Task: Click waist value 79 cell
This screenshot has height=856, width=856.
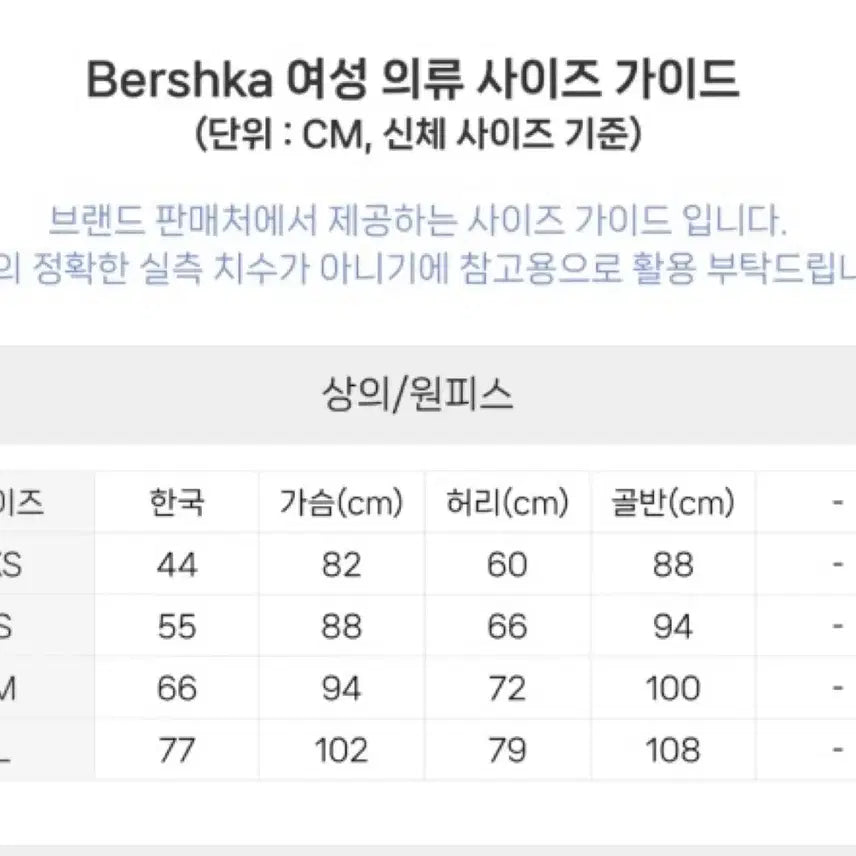Action: click(x=507, y=750)
